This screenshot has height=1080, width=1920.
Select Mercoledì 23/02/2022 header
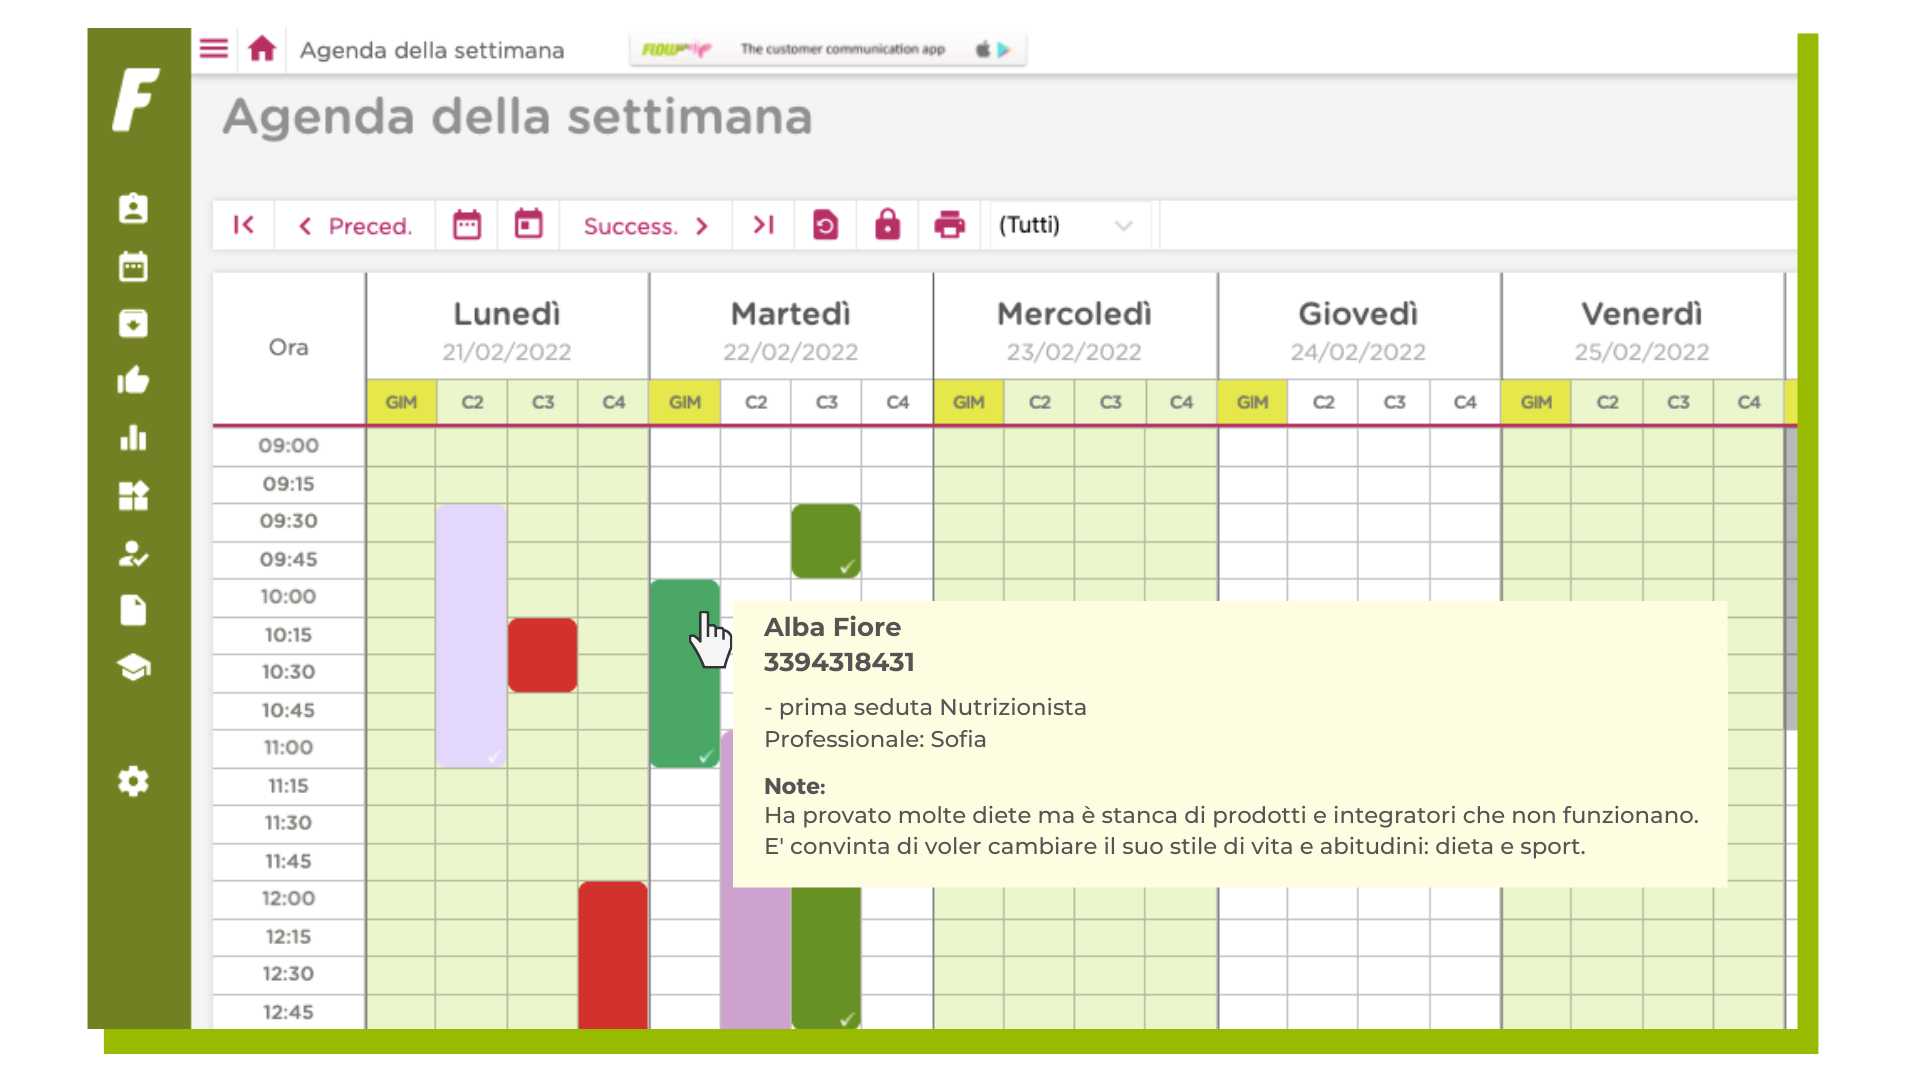(1075, 328)
